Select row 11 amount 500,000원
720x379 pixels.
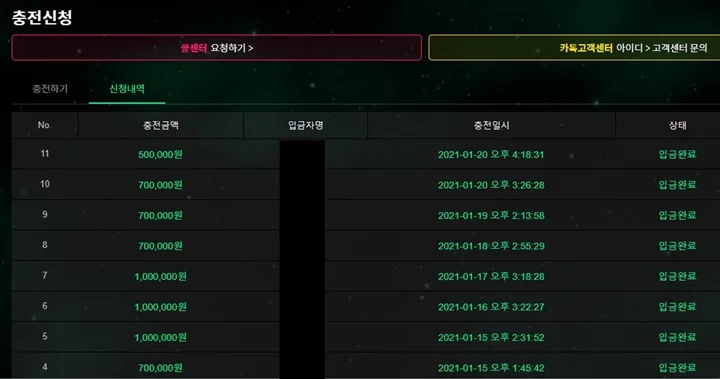click(160, 154)
